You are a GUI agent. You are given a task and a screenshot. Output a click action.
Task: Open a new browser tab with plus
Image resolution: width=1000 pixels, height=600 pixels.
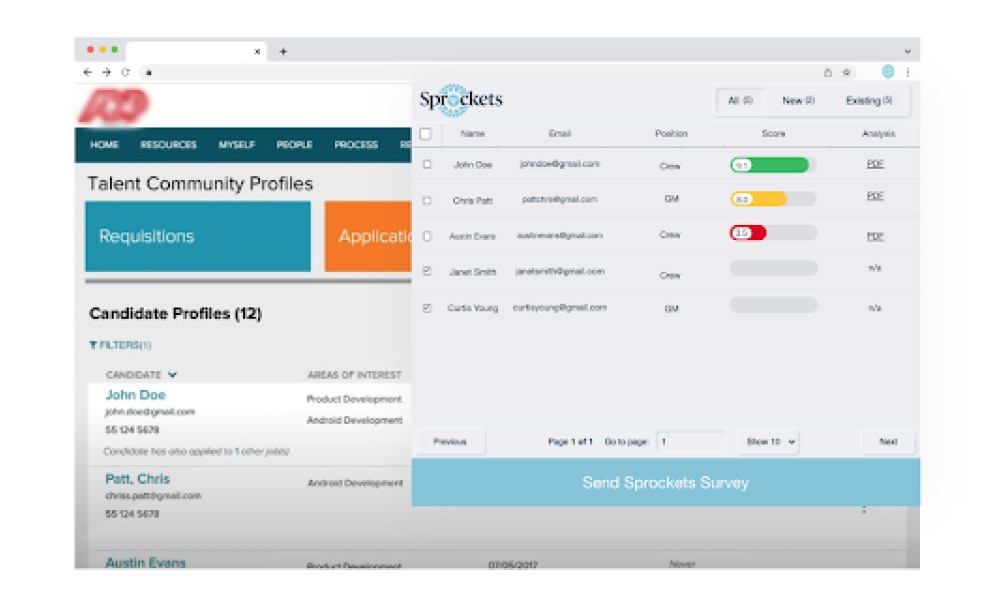(283, 52)
